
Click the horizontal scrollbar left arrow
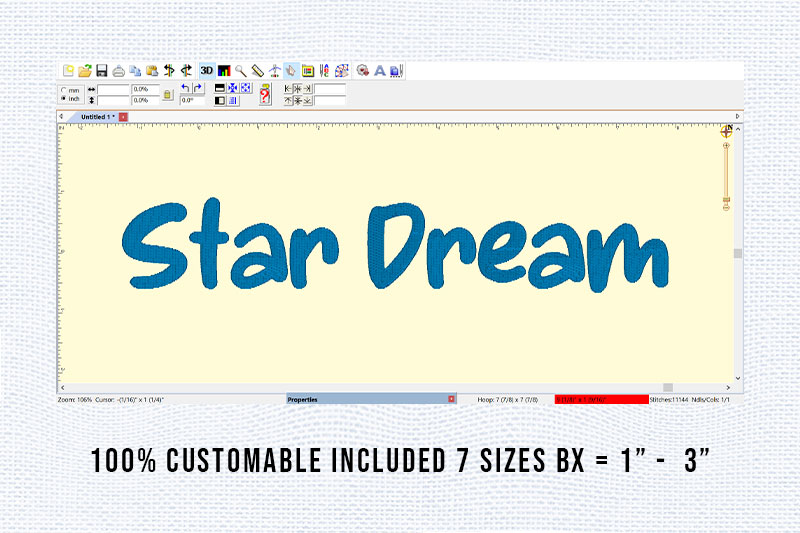click(x=62, y=388)
